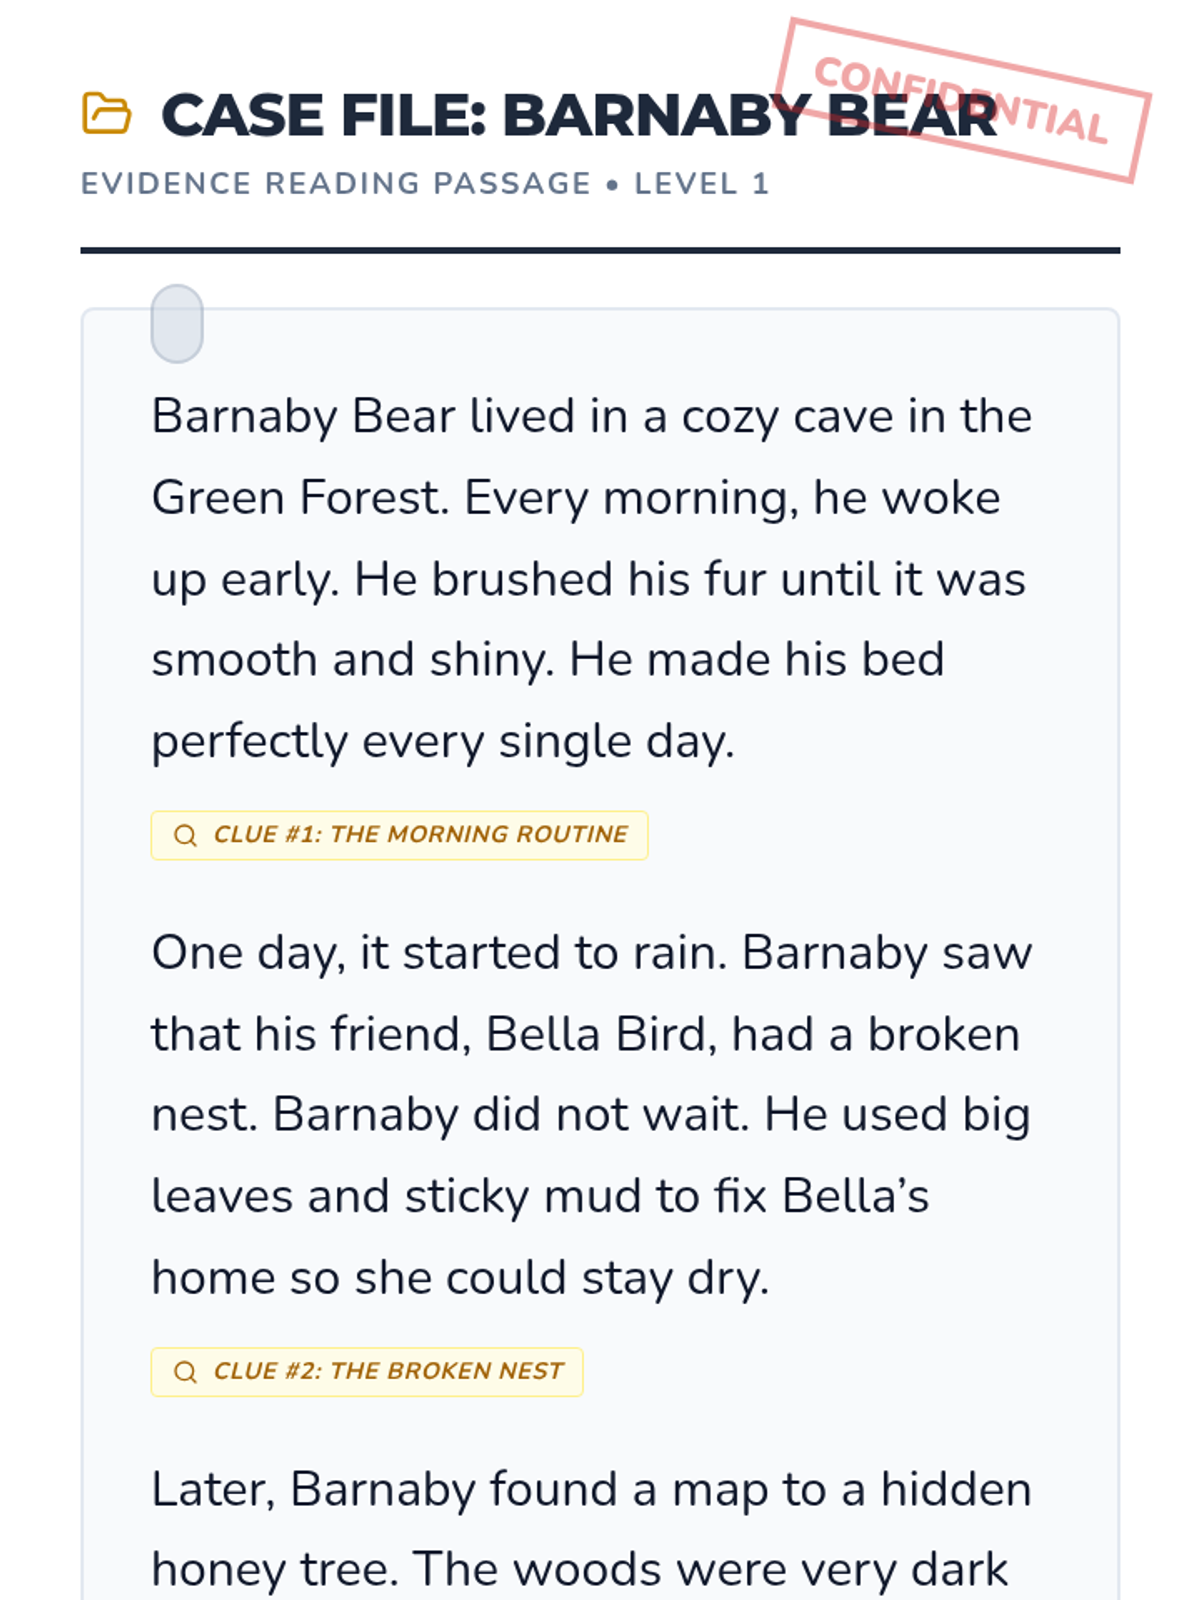Viewport: 1200px width, 1600px height.
Task: Click the dark divider line under header
Action: (600, 250)
